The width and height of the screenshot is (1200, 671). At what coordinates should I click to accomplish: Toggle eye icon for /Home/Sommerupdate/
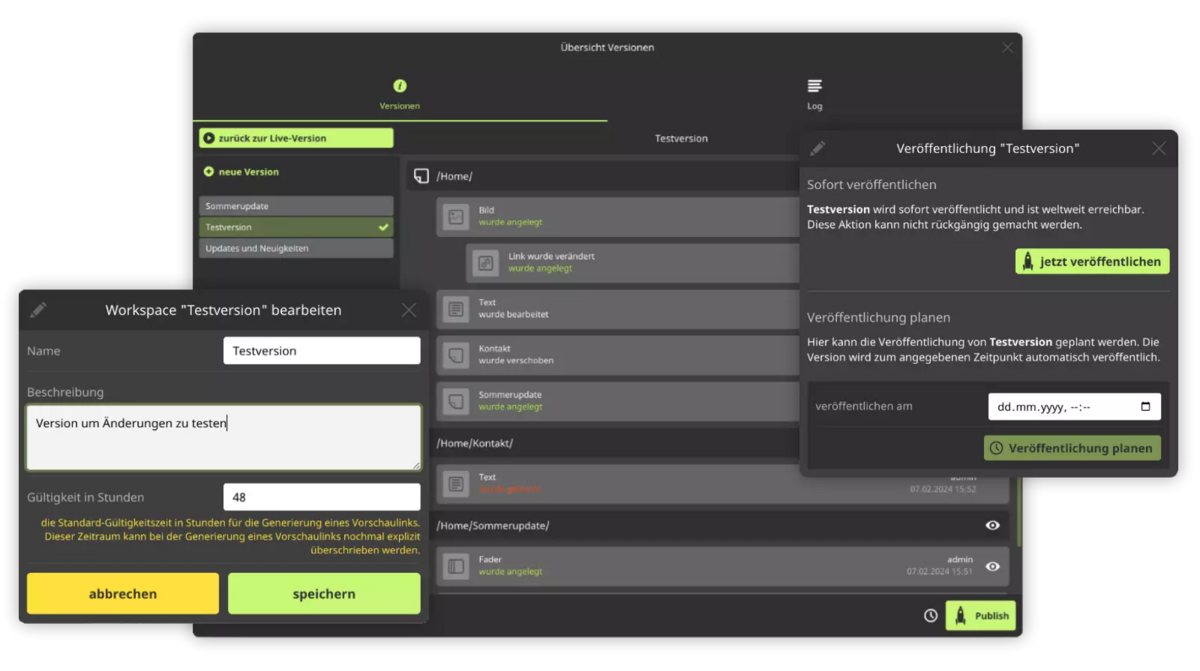(x=993, y=525)
